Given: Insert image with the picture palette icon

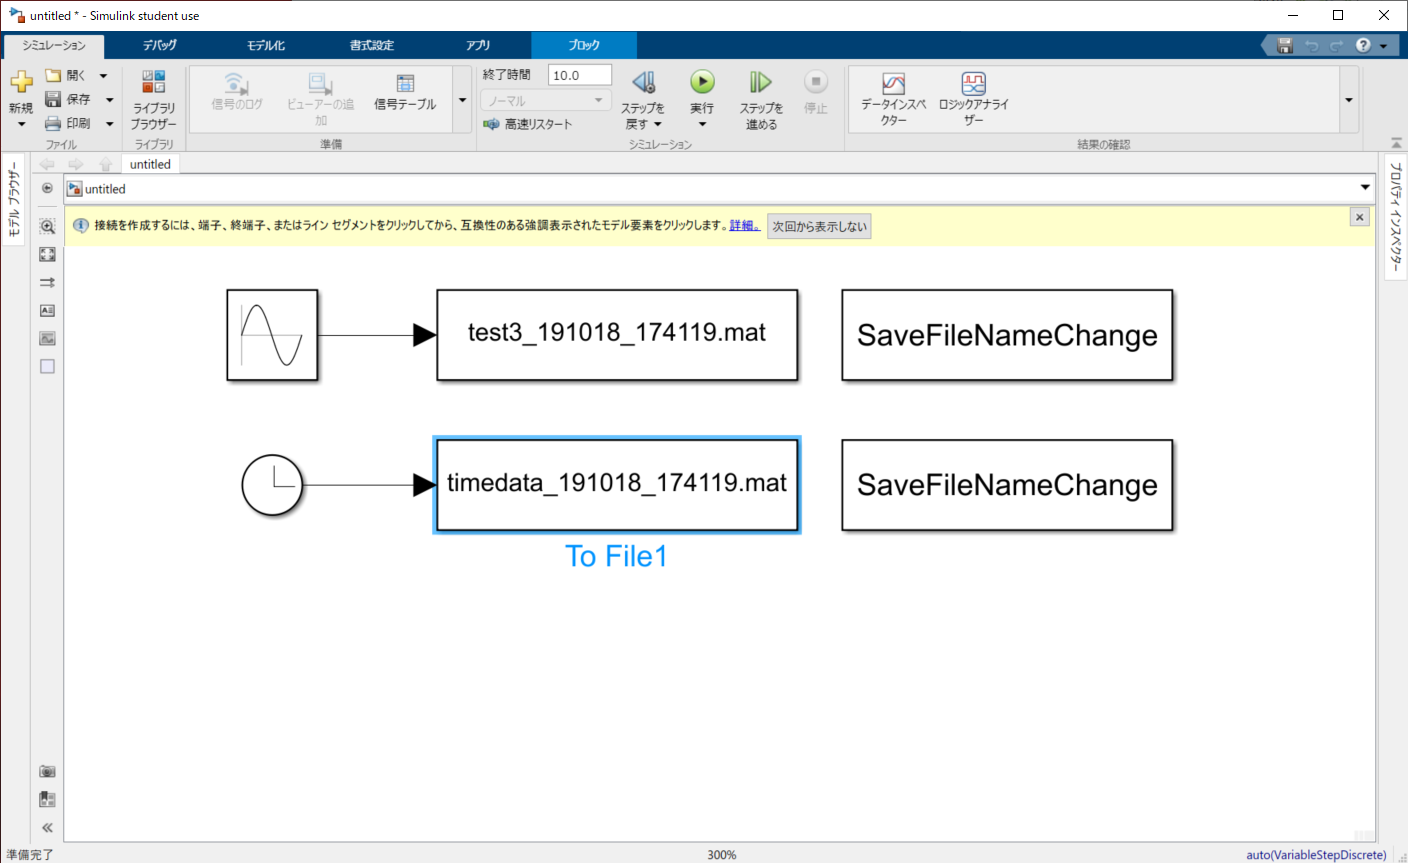Looking at the screenshot, I should coord(47,339).
